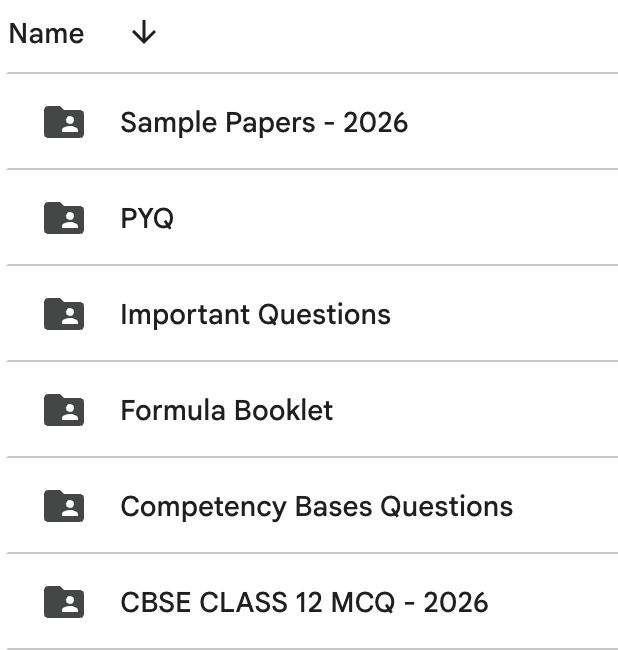Open CBSE CLASS 12 MCQ - 2026 title

tap(304, 602)
